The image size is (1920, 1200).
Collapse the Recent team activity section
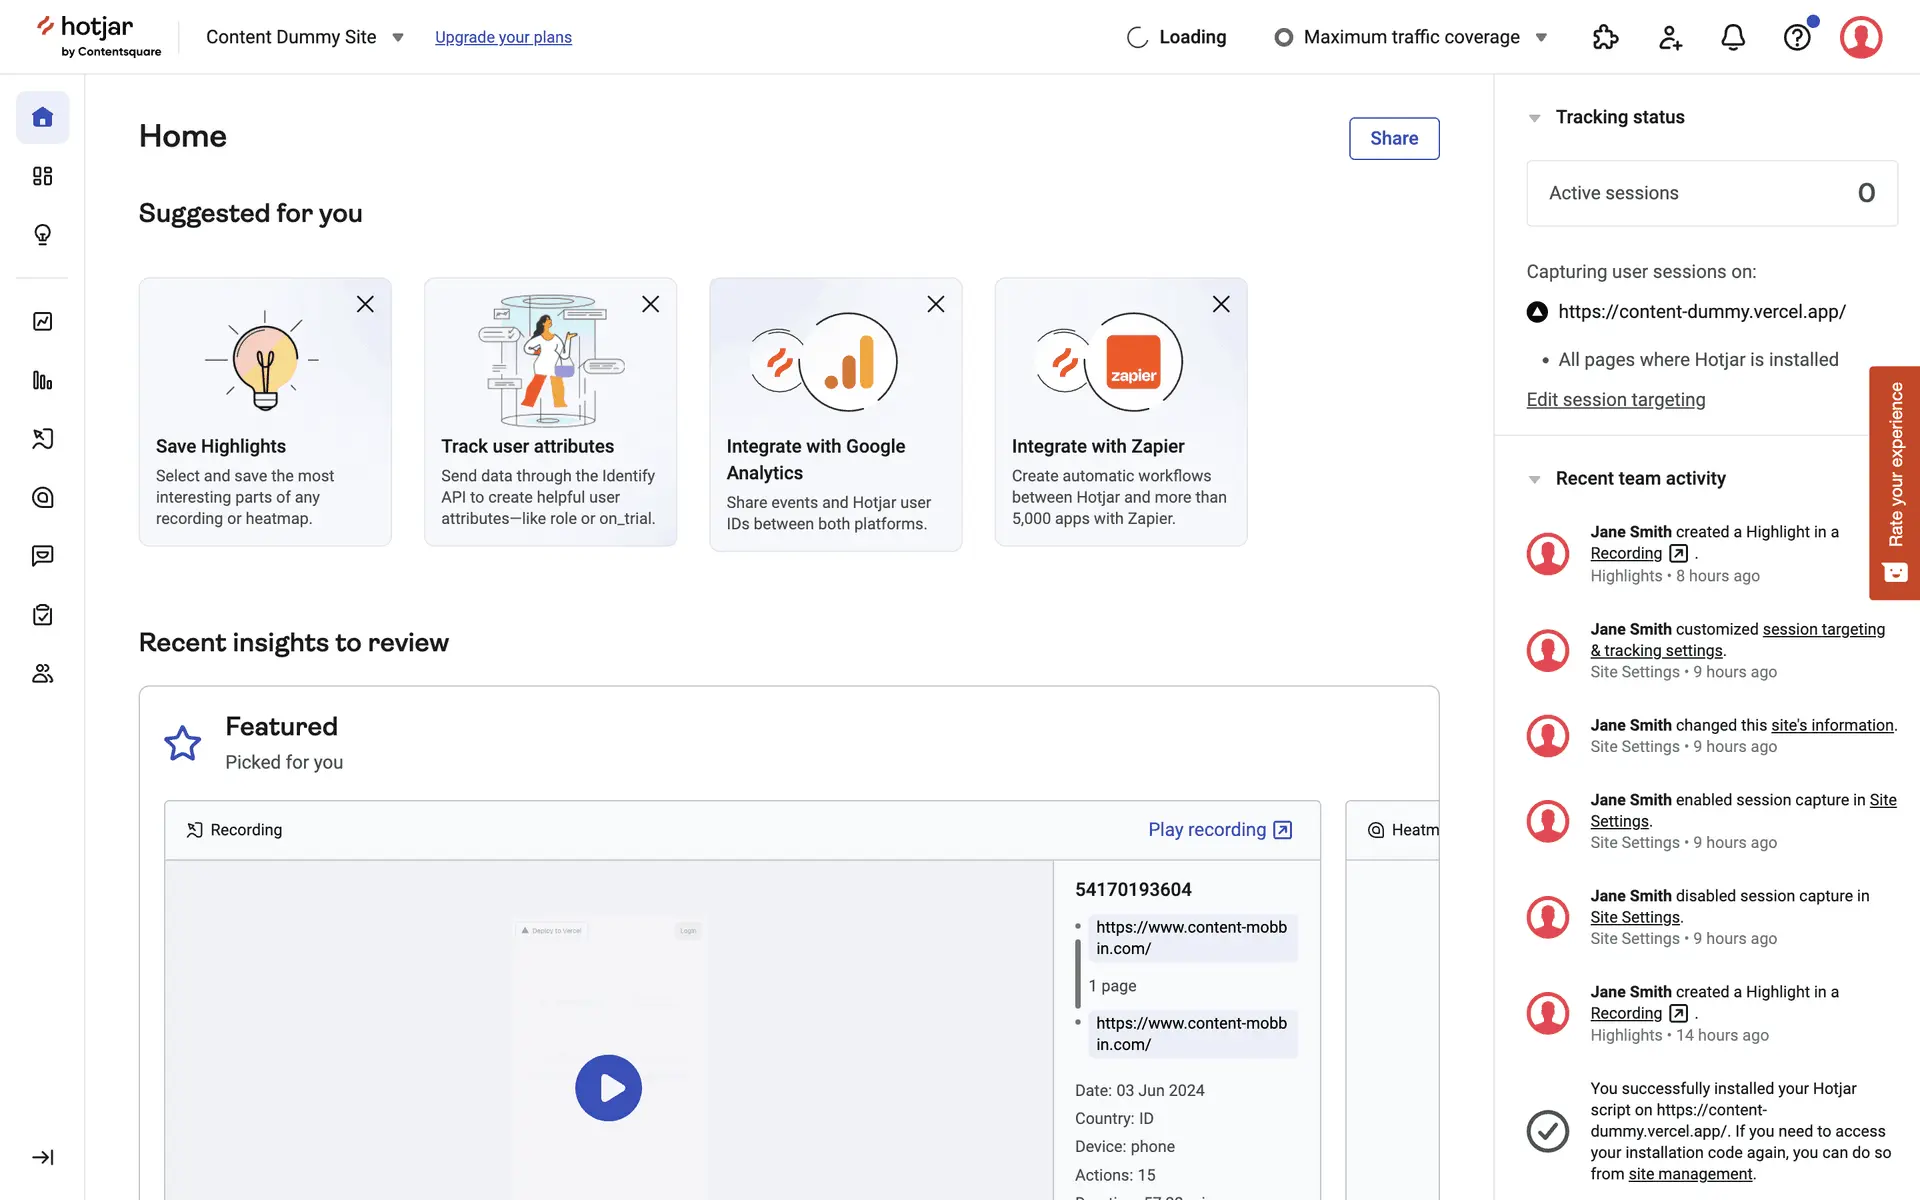(1534, 479)
